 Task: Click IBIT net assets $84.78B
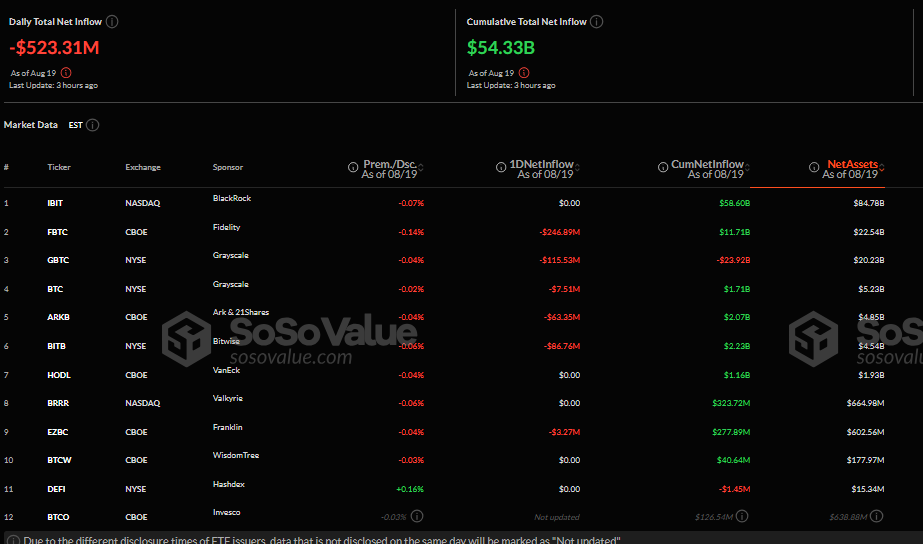click(x=869, y=203)
